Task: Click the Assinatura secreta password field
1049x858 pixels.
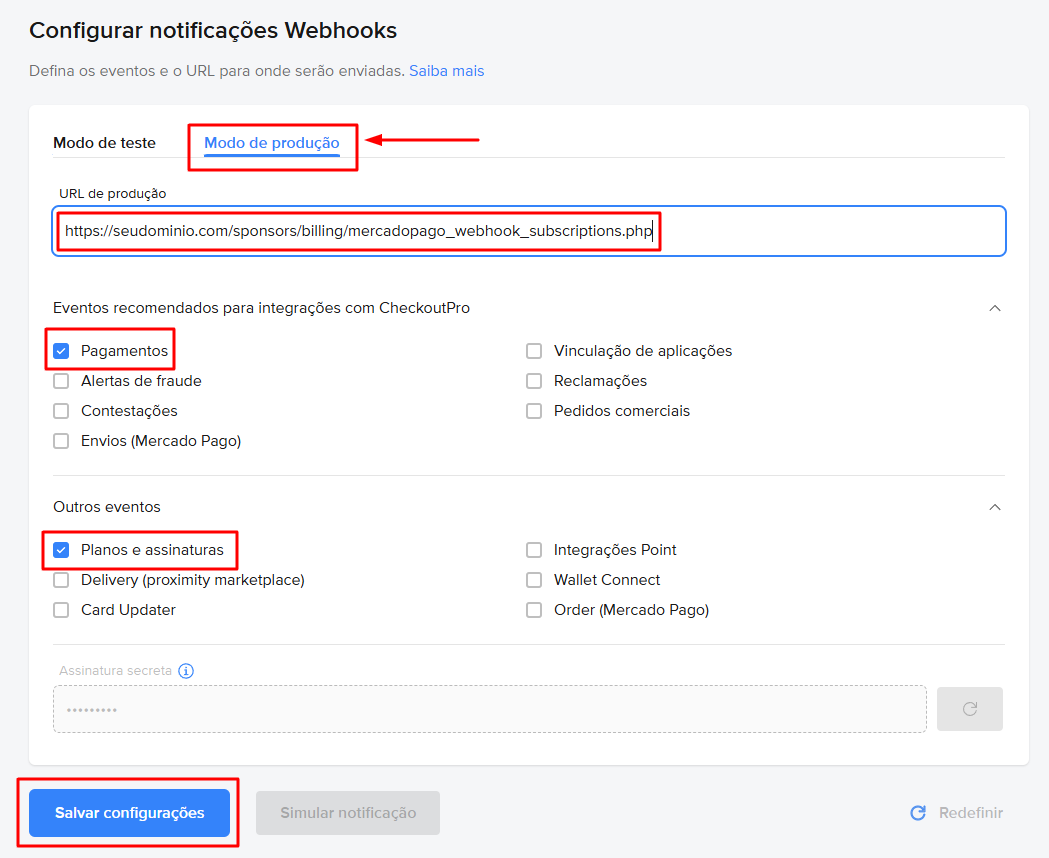Action: click(489, 709)
